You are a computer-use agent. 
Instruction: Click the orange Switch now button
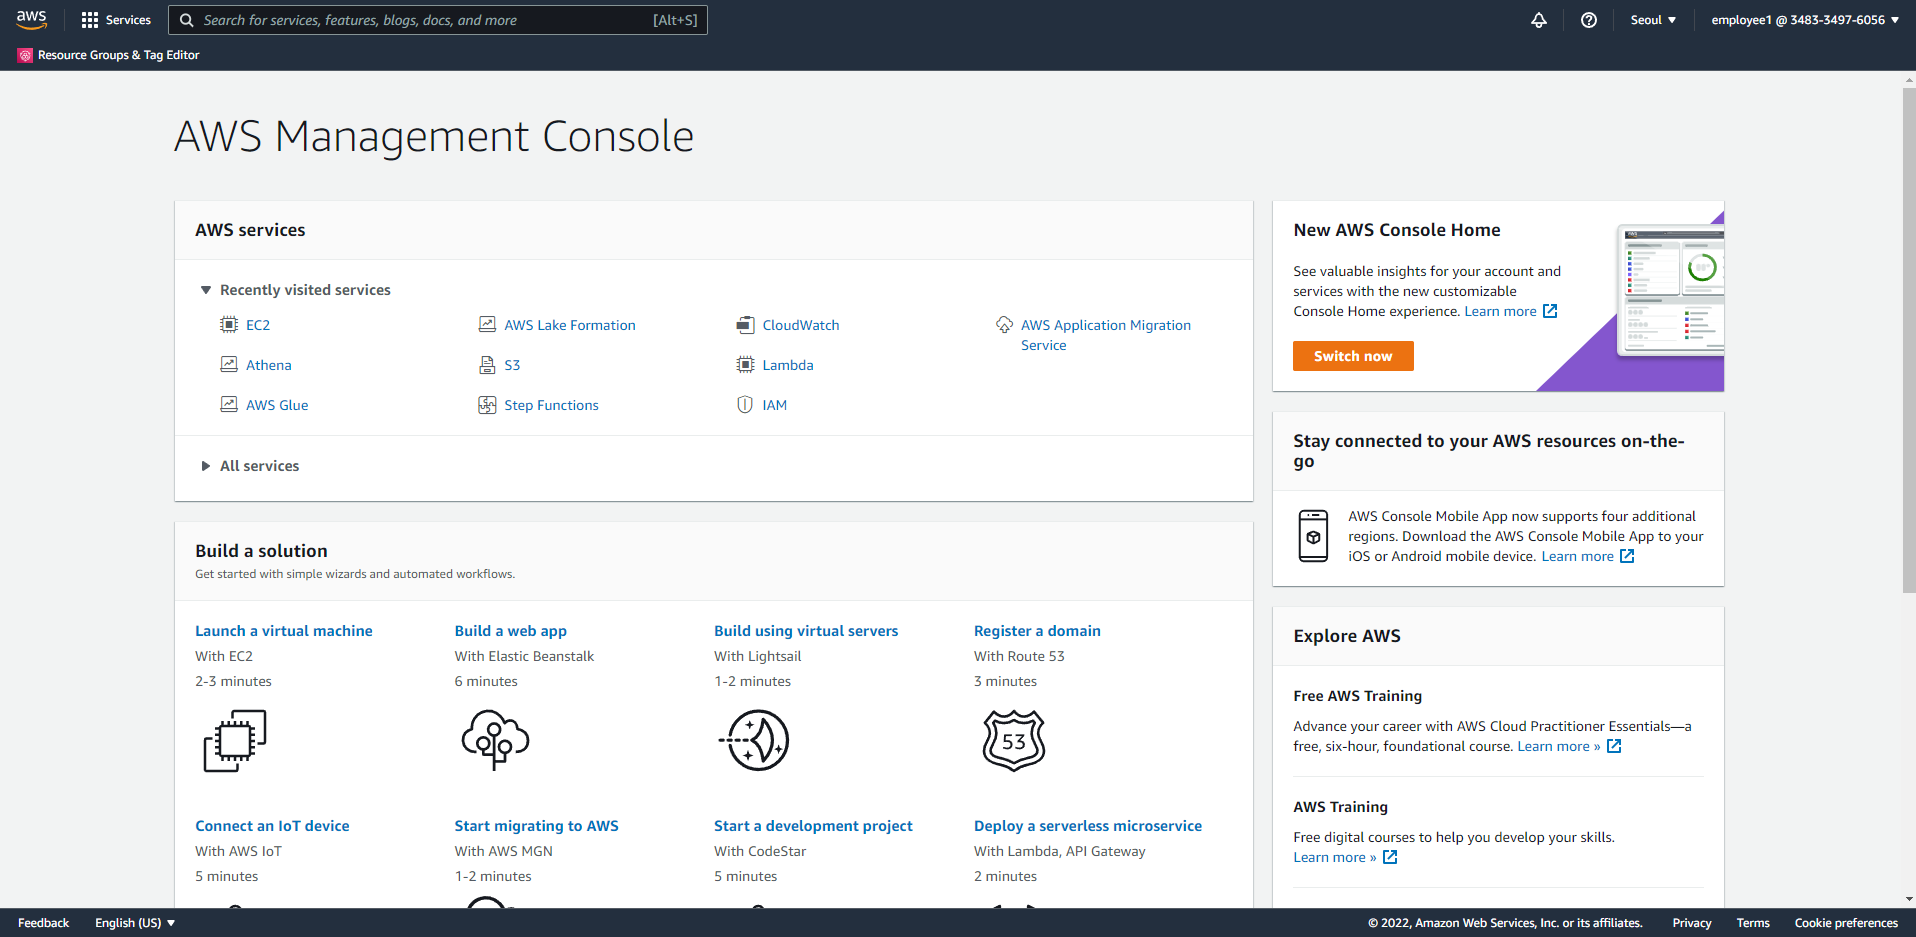click(1353, 356)
